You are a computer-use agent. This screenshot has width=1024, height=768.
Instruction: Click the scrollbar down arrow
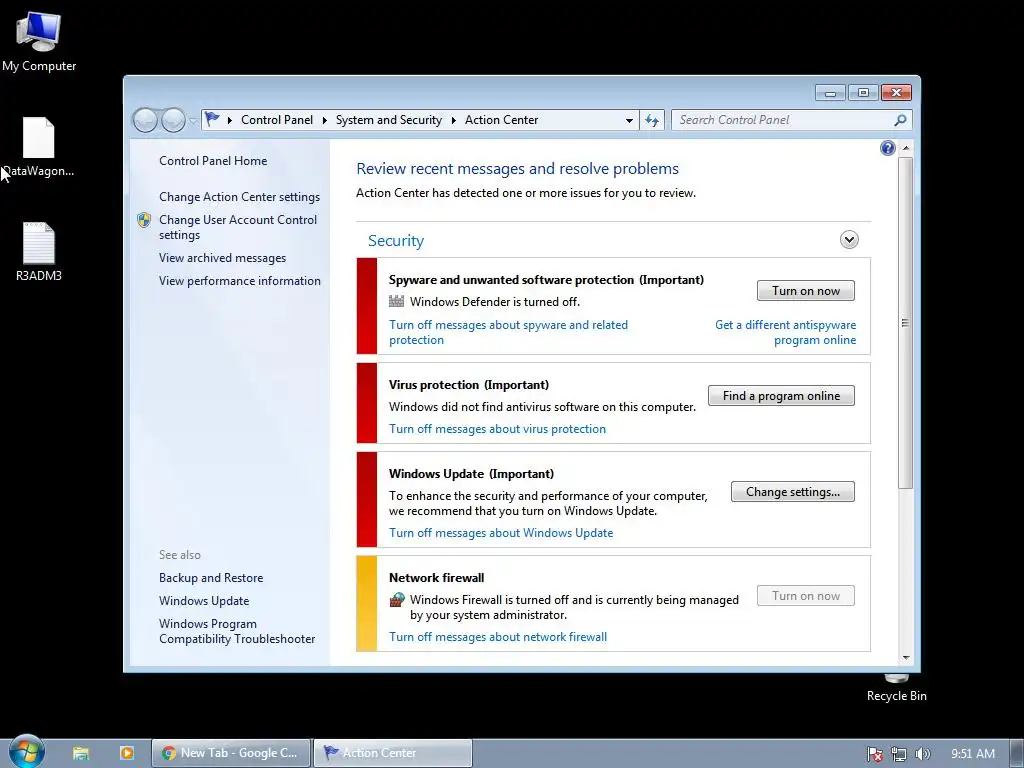[905, 657]
